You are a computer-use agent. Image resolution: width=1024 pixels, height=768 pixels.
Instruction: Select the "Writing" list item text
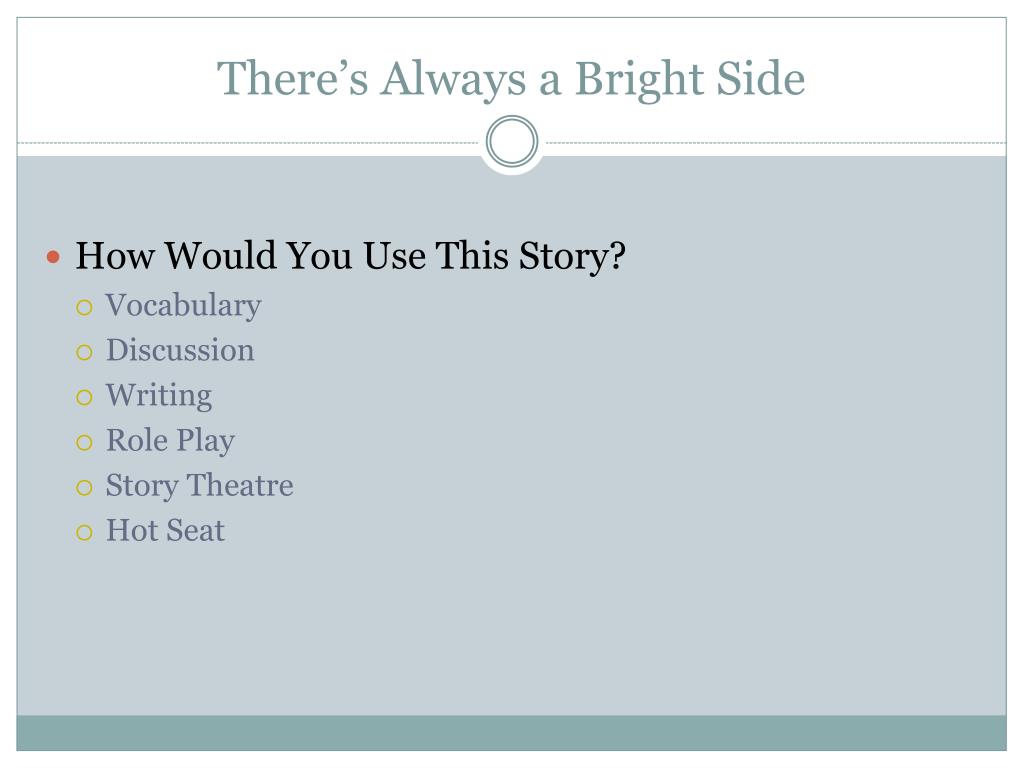(x=159, y=396)
